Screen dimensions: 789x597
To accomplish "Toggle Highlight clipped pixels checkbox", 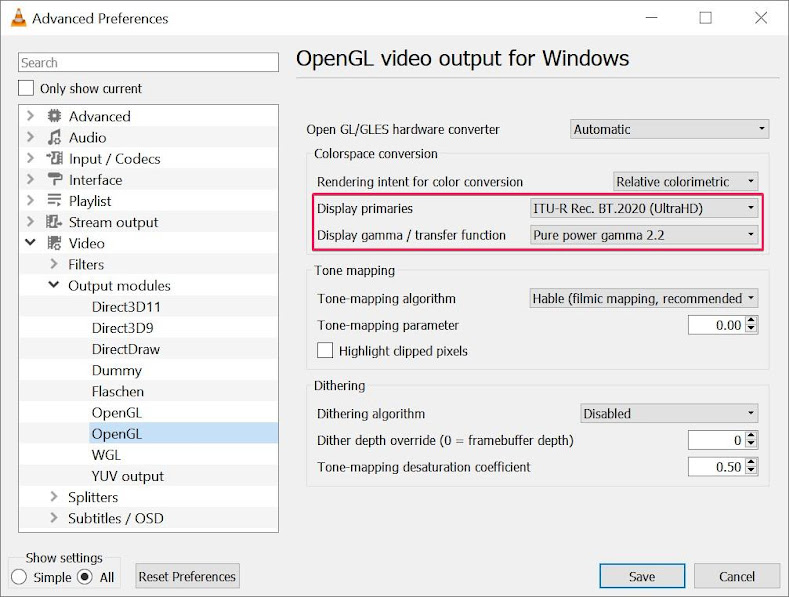I will (x=325, y=350).
